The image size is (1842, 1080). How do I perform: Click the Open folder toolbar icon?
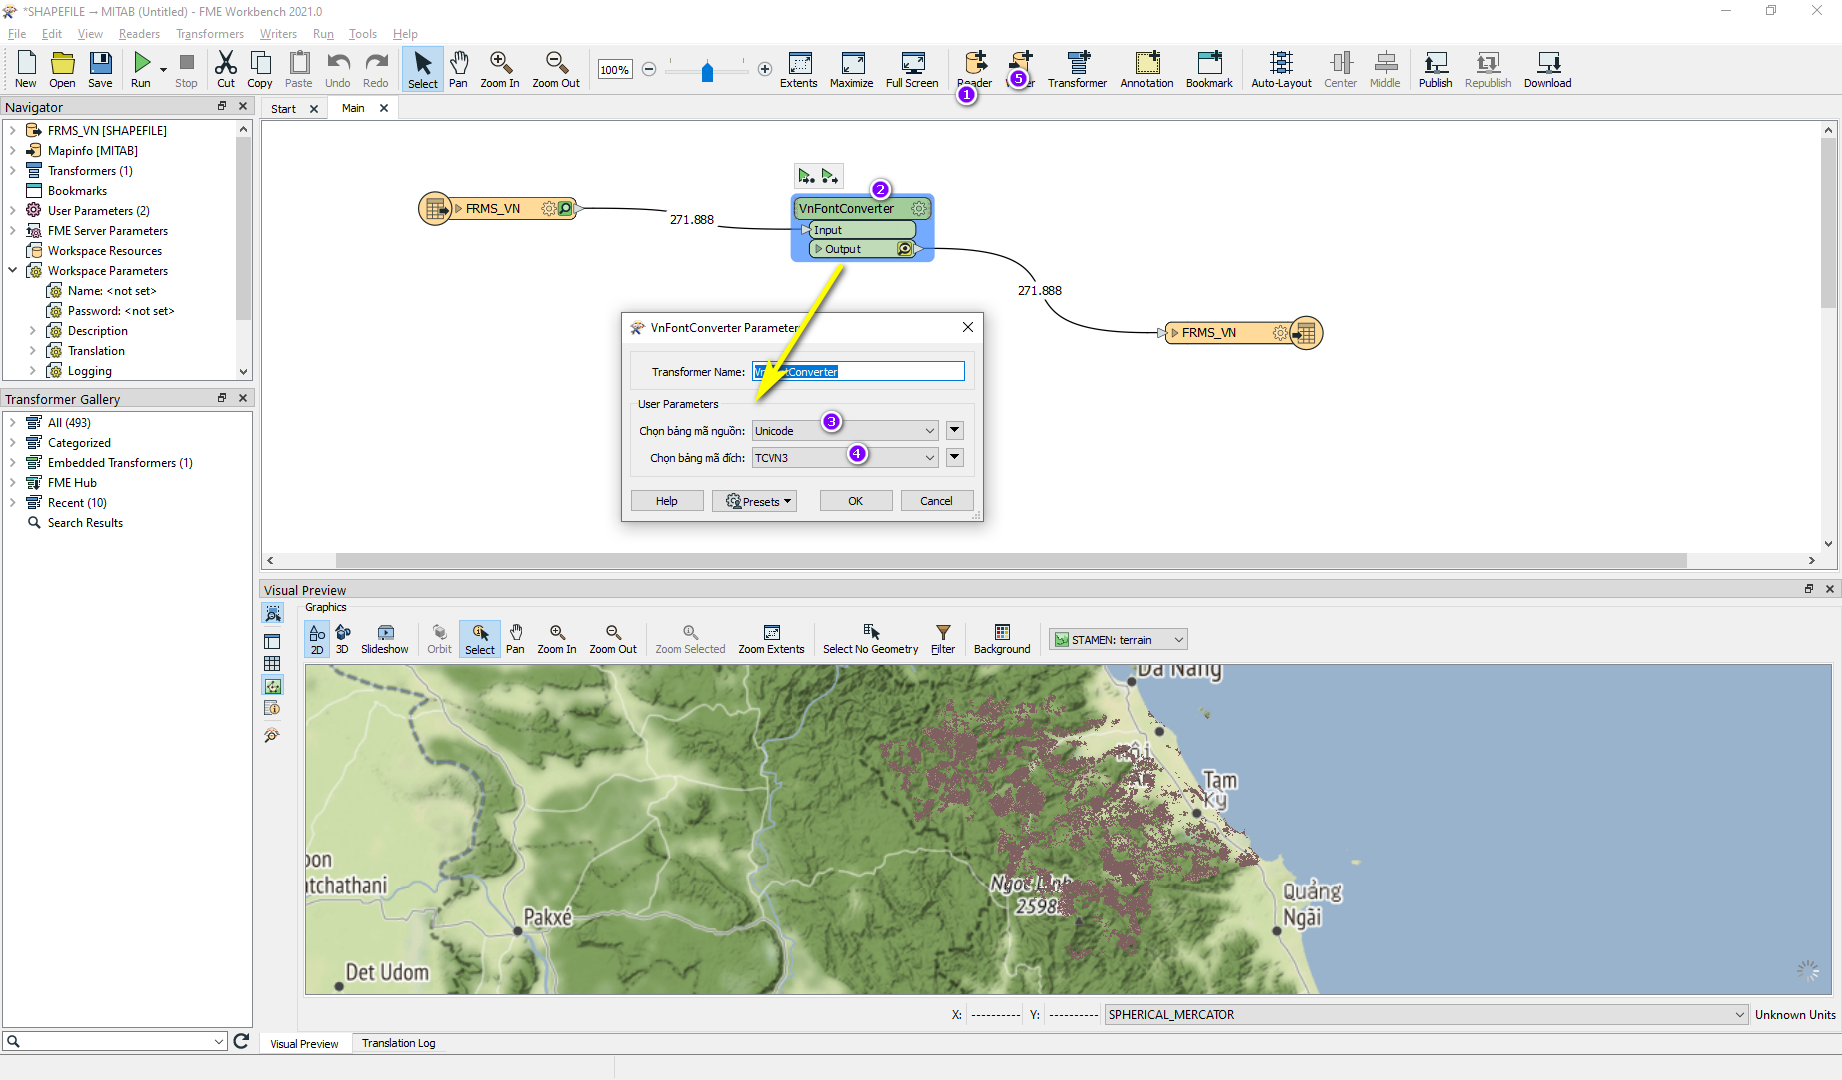pyautogui.click(x=62, y=69)
